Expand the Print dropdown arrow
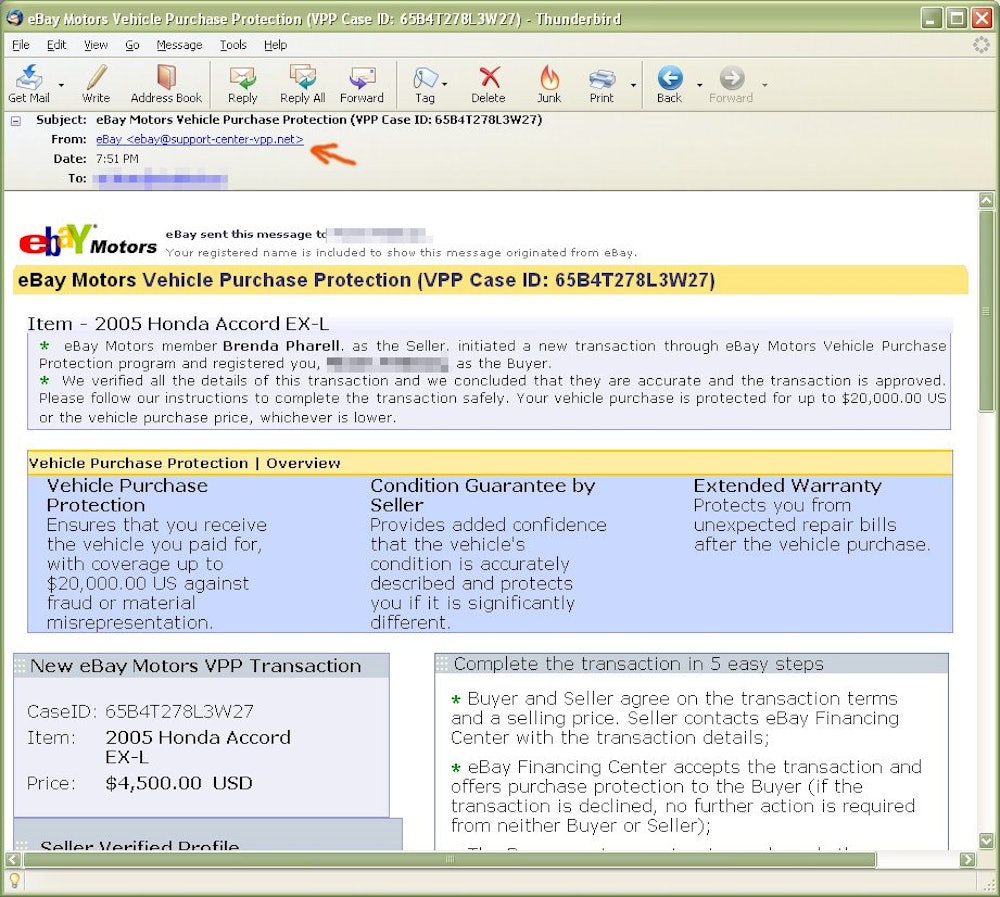Viewport: 1000px width, 897px height. [633, 86]
